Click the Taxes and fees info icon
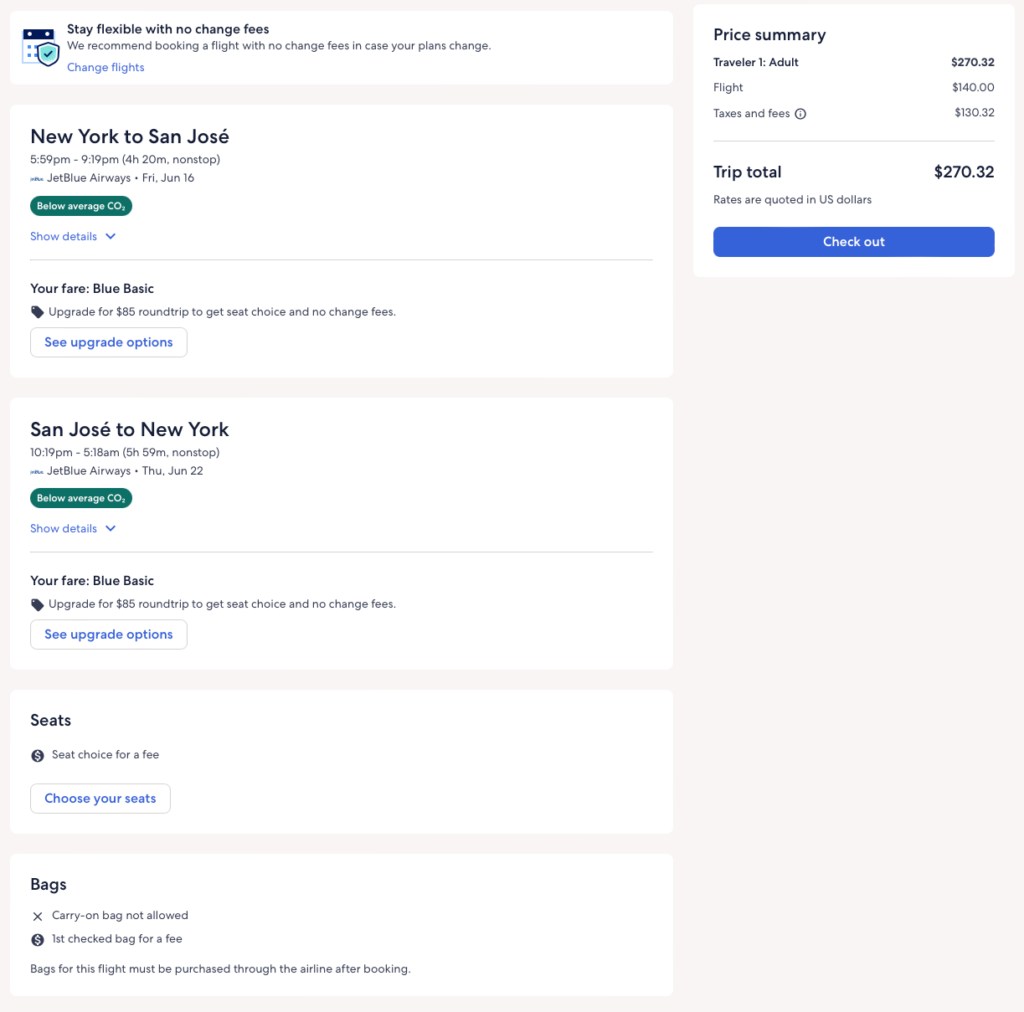1024x1012 pixels. 800,114
